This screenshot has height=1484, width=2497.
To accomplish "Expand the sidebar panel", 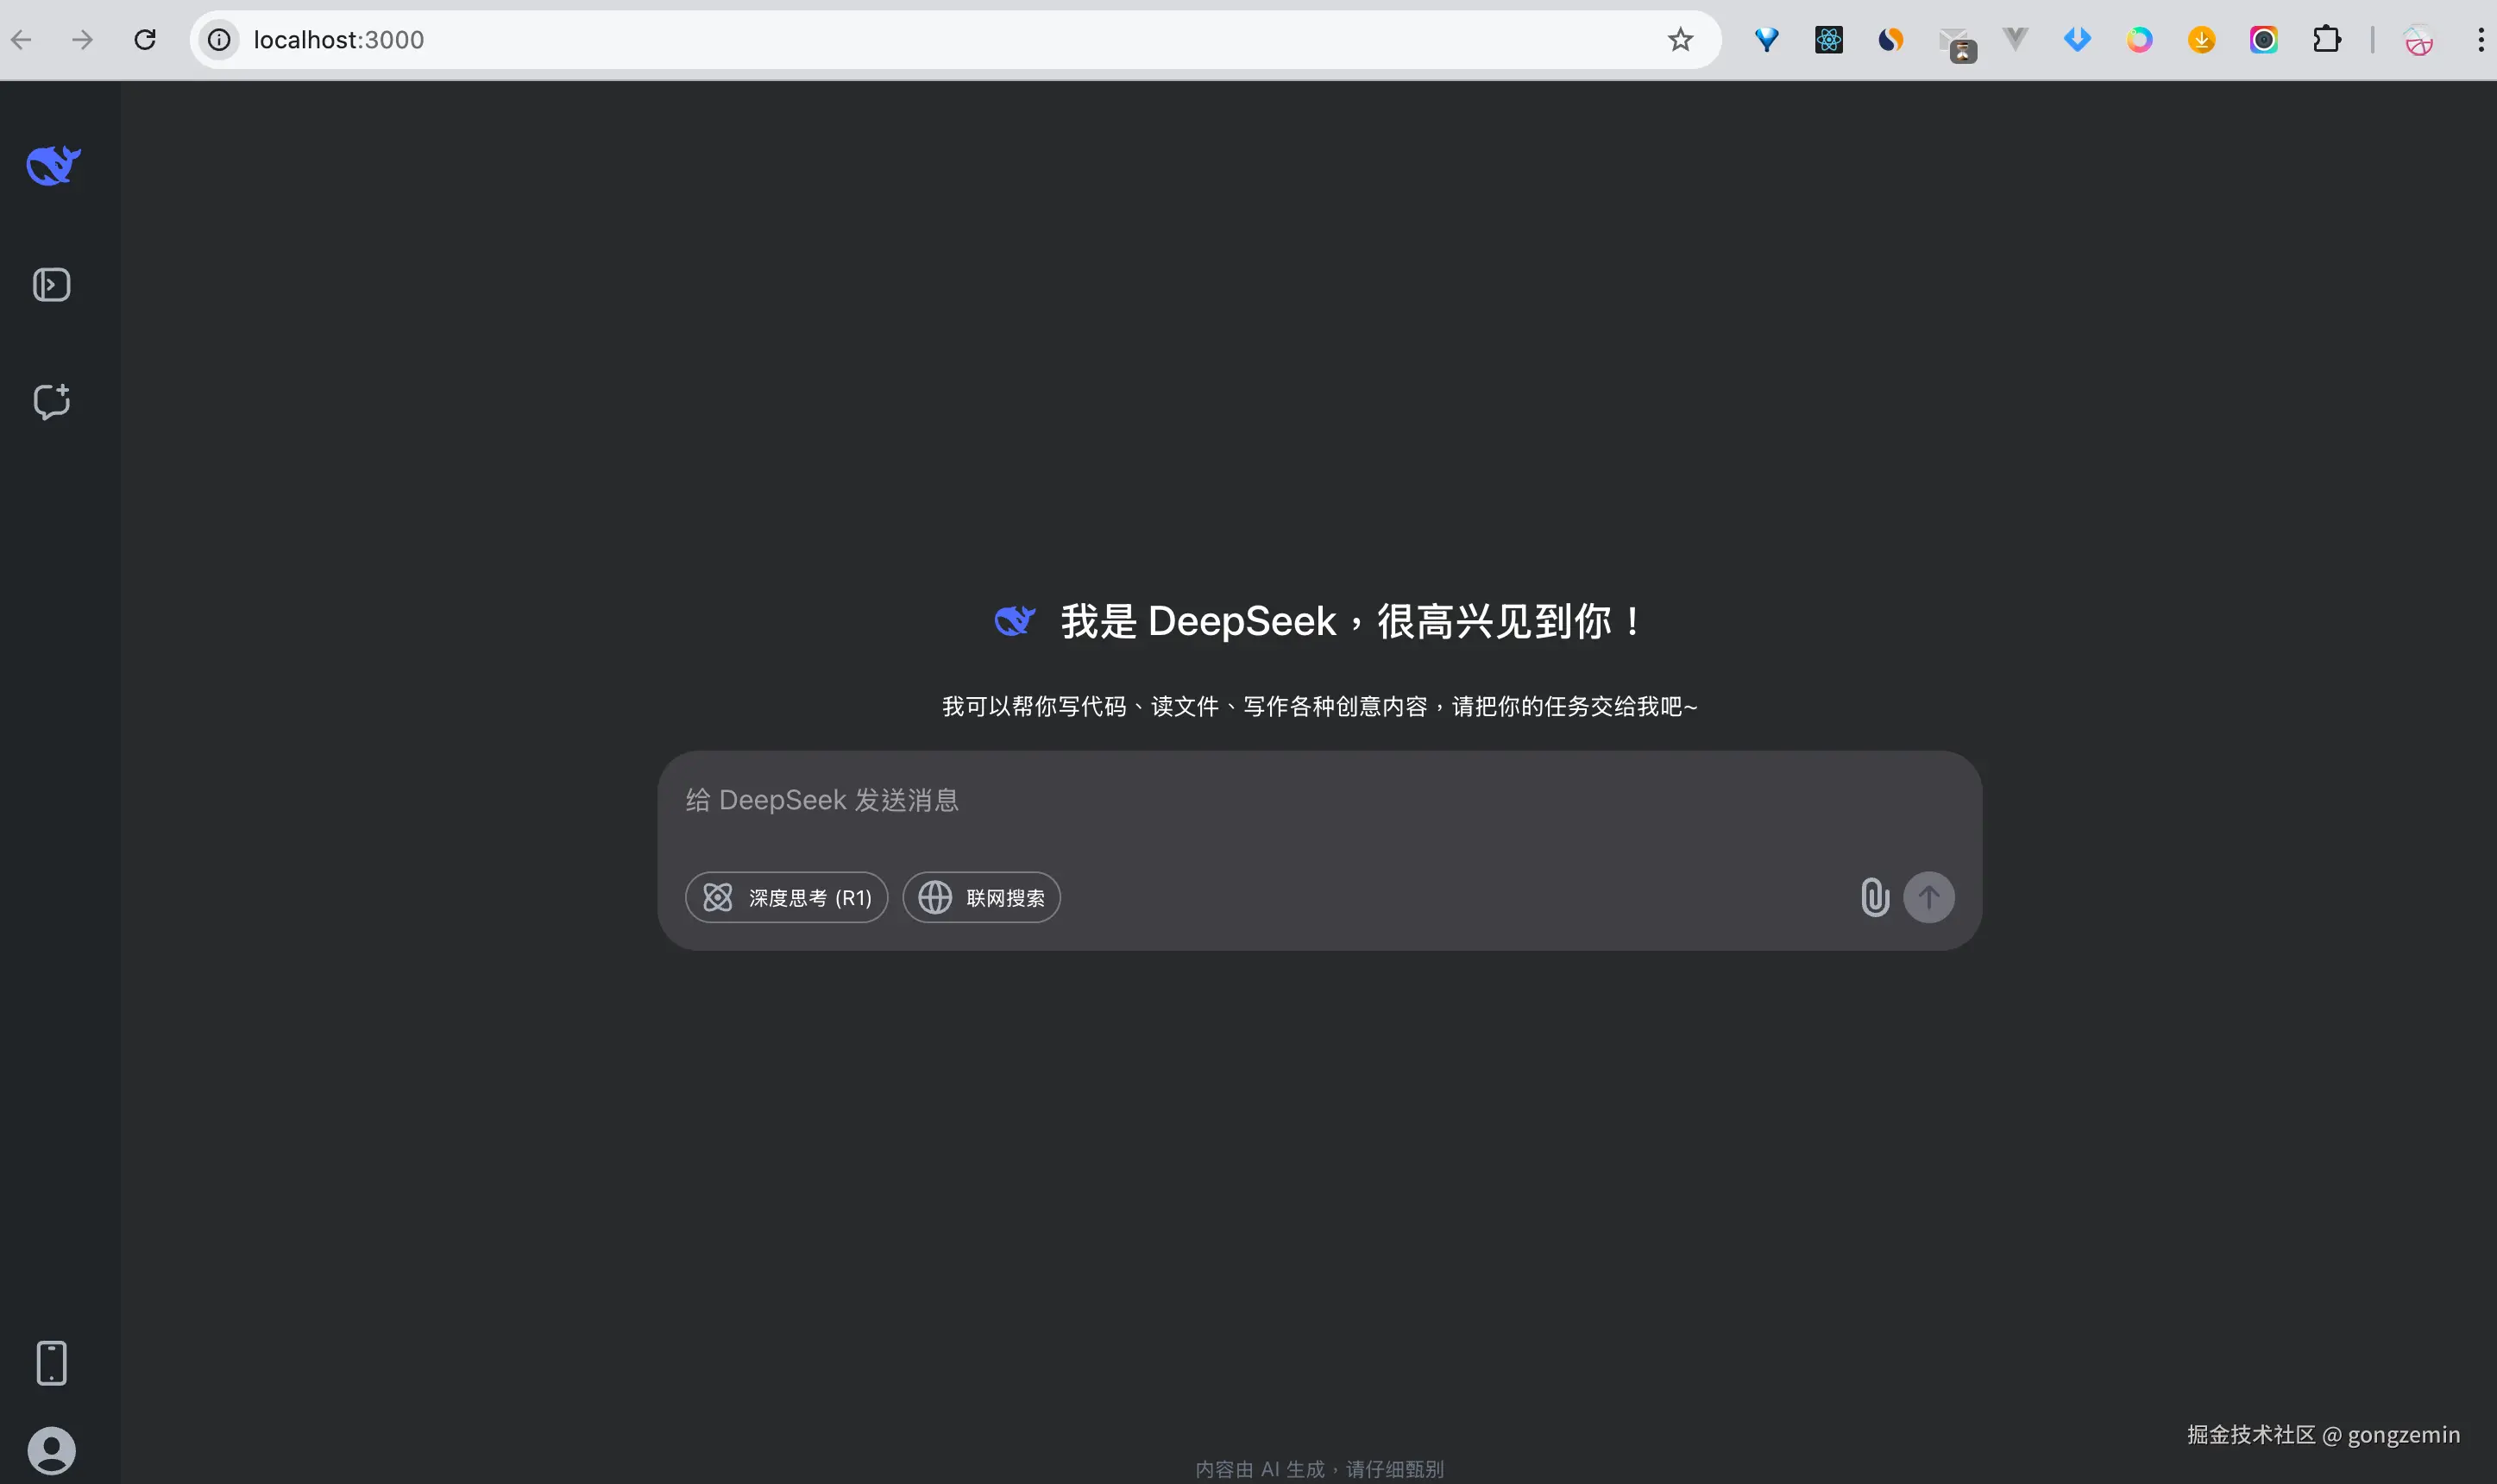I will (x=52, y=285).
